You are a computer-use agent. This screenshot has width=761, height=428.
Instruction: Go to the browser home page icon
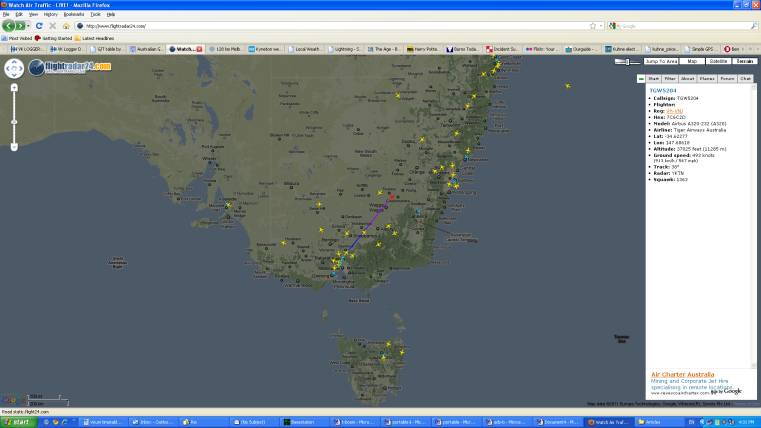pyautogui.click(x=66, y=26)
